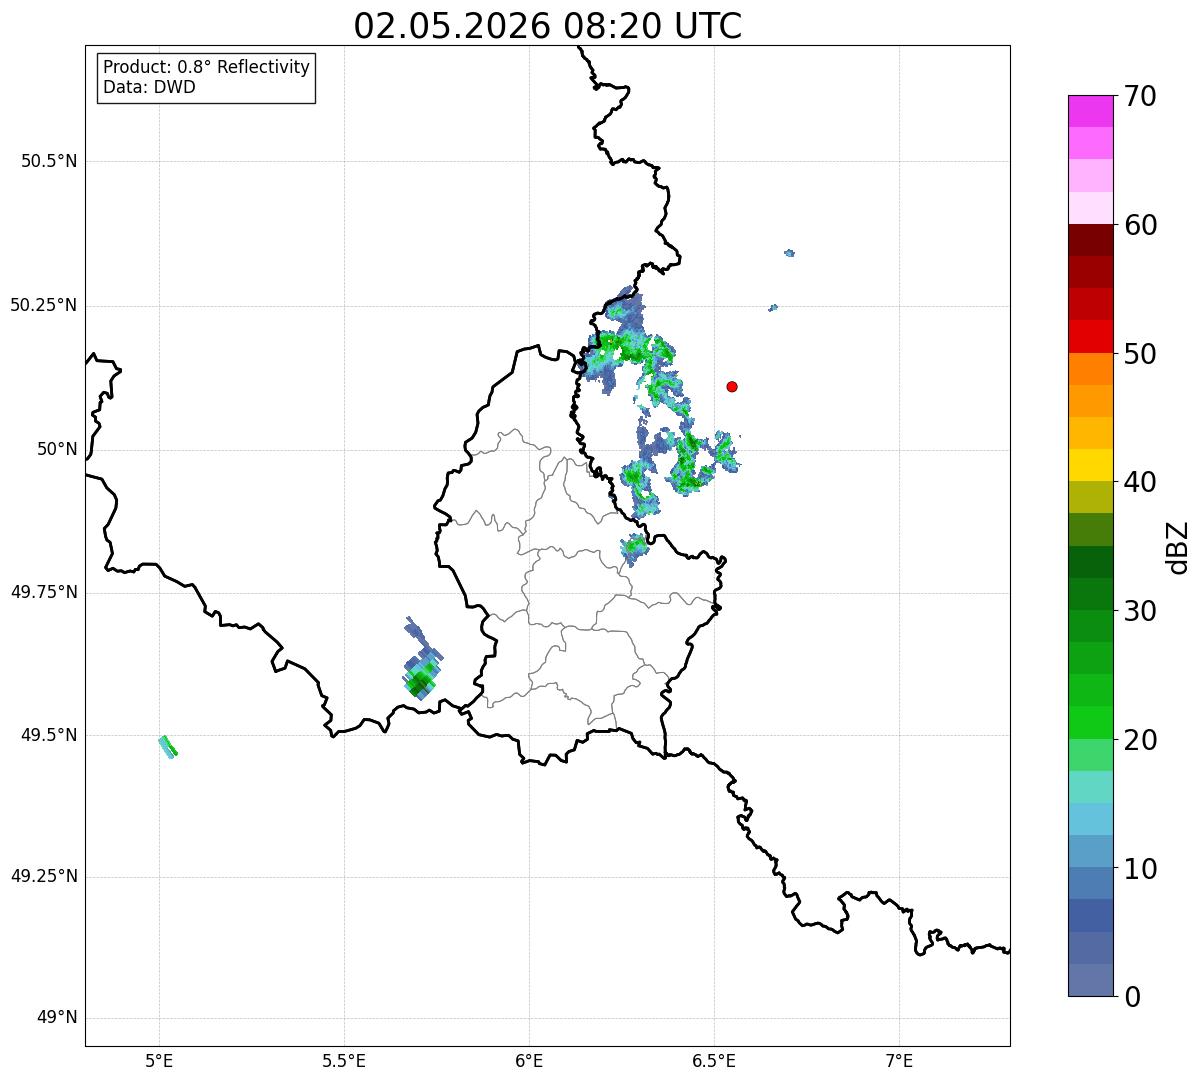Click the 7°E longitude tick label
The width and height of the screenshot is (1202, 1081).
[x=900, y=1060]
